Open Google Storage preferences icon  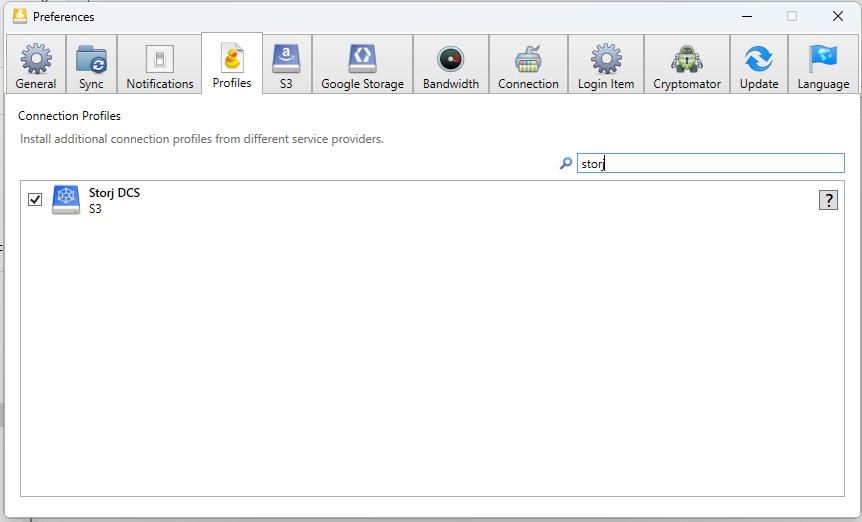362,59
